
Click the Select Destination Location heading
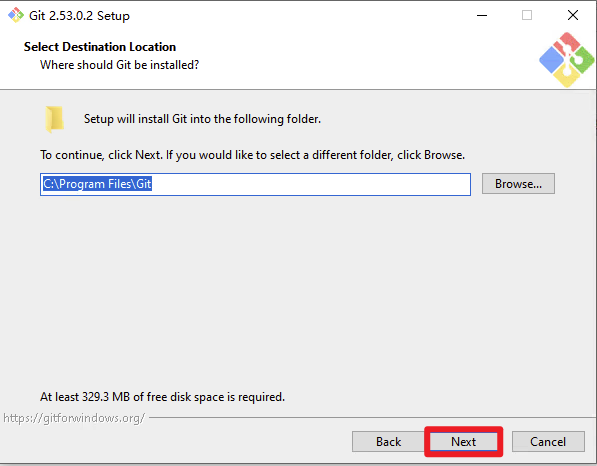click(x=100, y=47)
